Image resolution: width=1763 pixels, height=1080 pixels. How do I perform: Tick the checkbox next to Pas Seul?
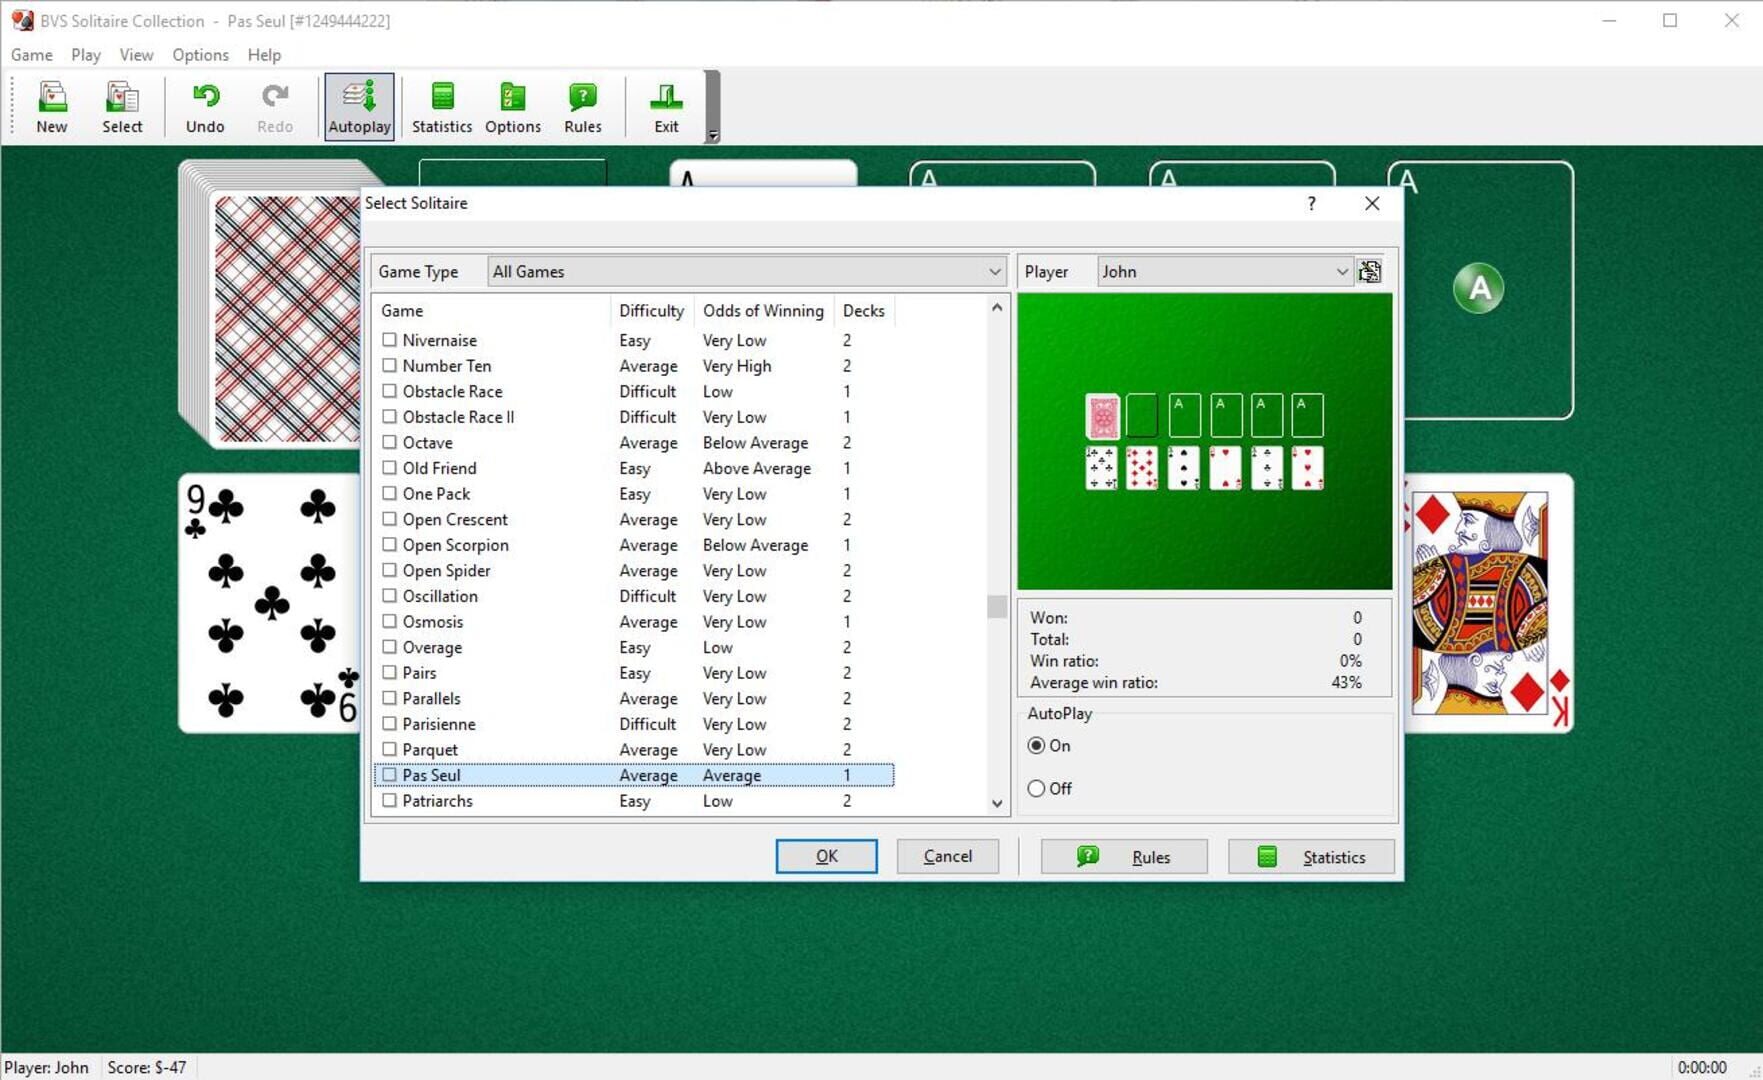pos(390,775)
